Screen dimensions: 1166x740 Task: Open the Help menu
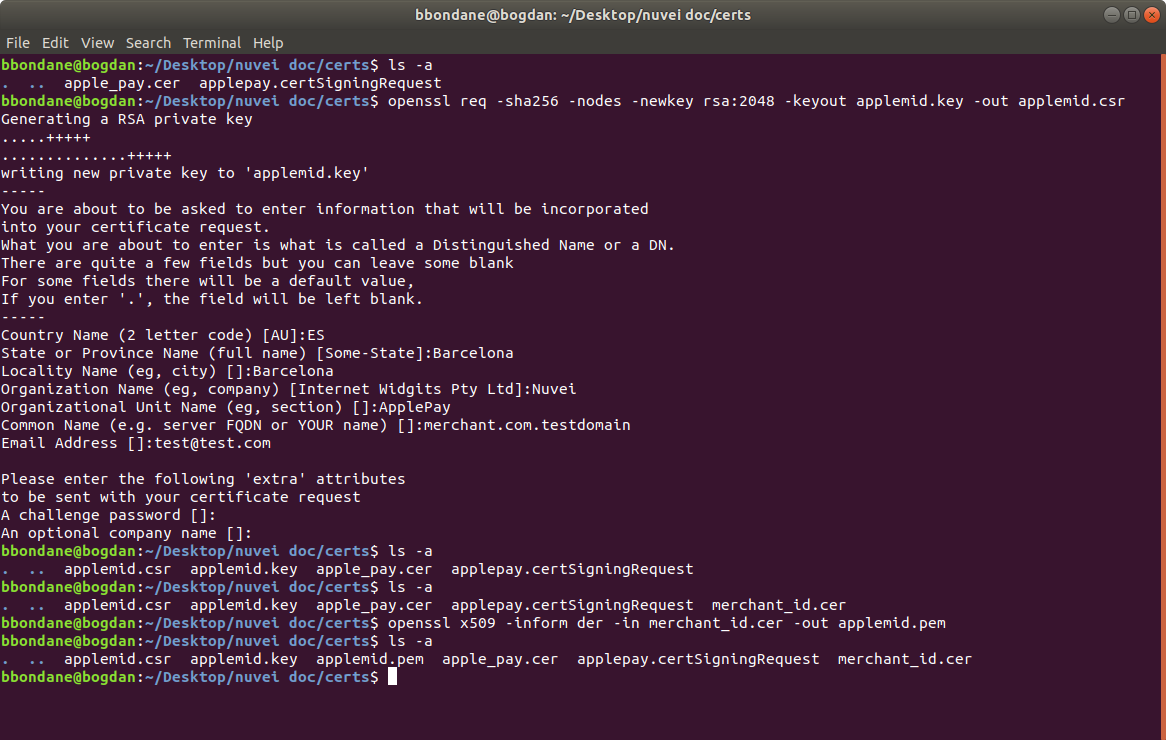[268, 43]
